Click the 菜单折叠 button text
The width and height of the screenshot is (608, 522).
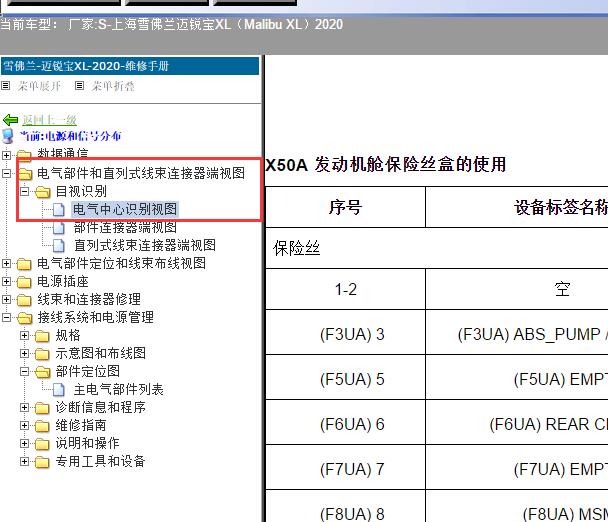(113, 86)
